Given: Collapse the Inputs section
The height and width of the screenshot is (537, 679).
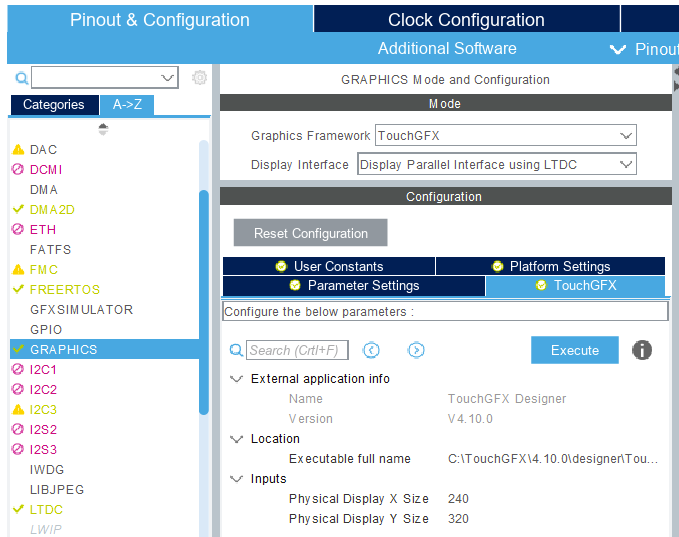Looking at the screenshot, I should click(236, 479).
